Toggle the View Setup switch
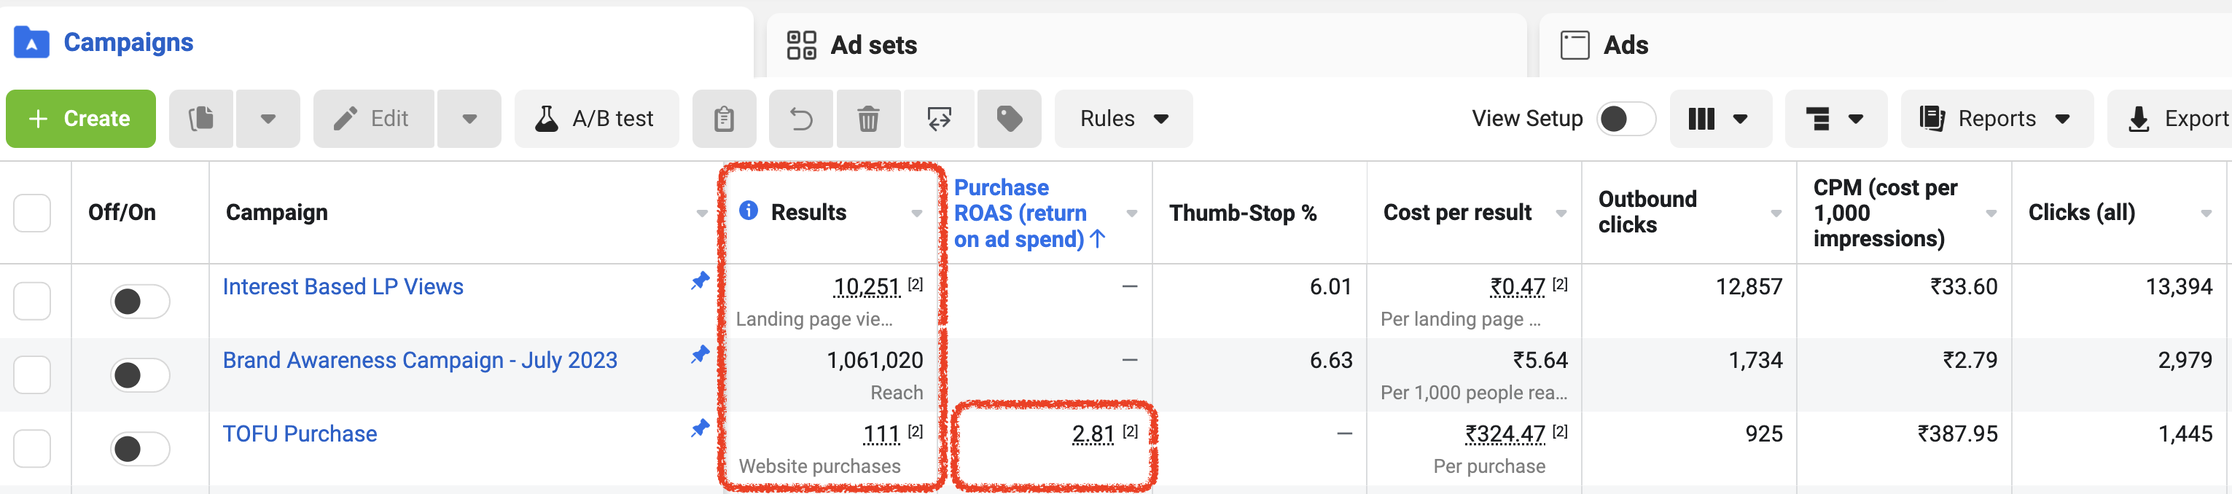 [1625, 119]
